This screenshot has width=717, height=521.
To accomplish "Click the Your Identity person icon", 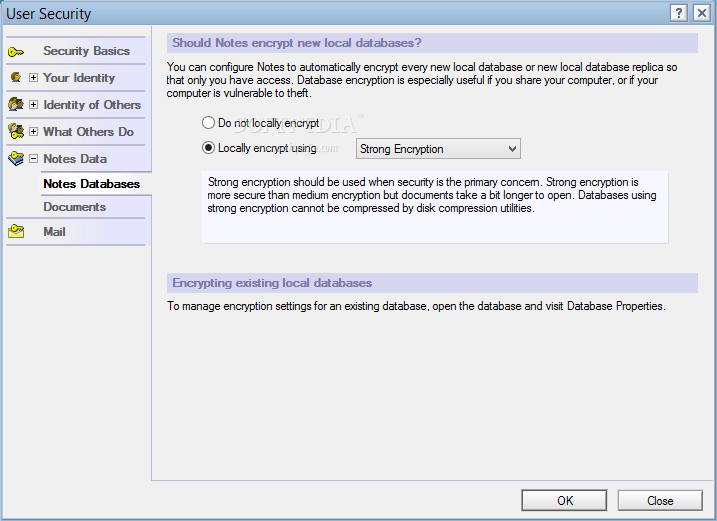I will point(16,77).
